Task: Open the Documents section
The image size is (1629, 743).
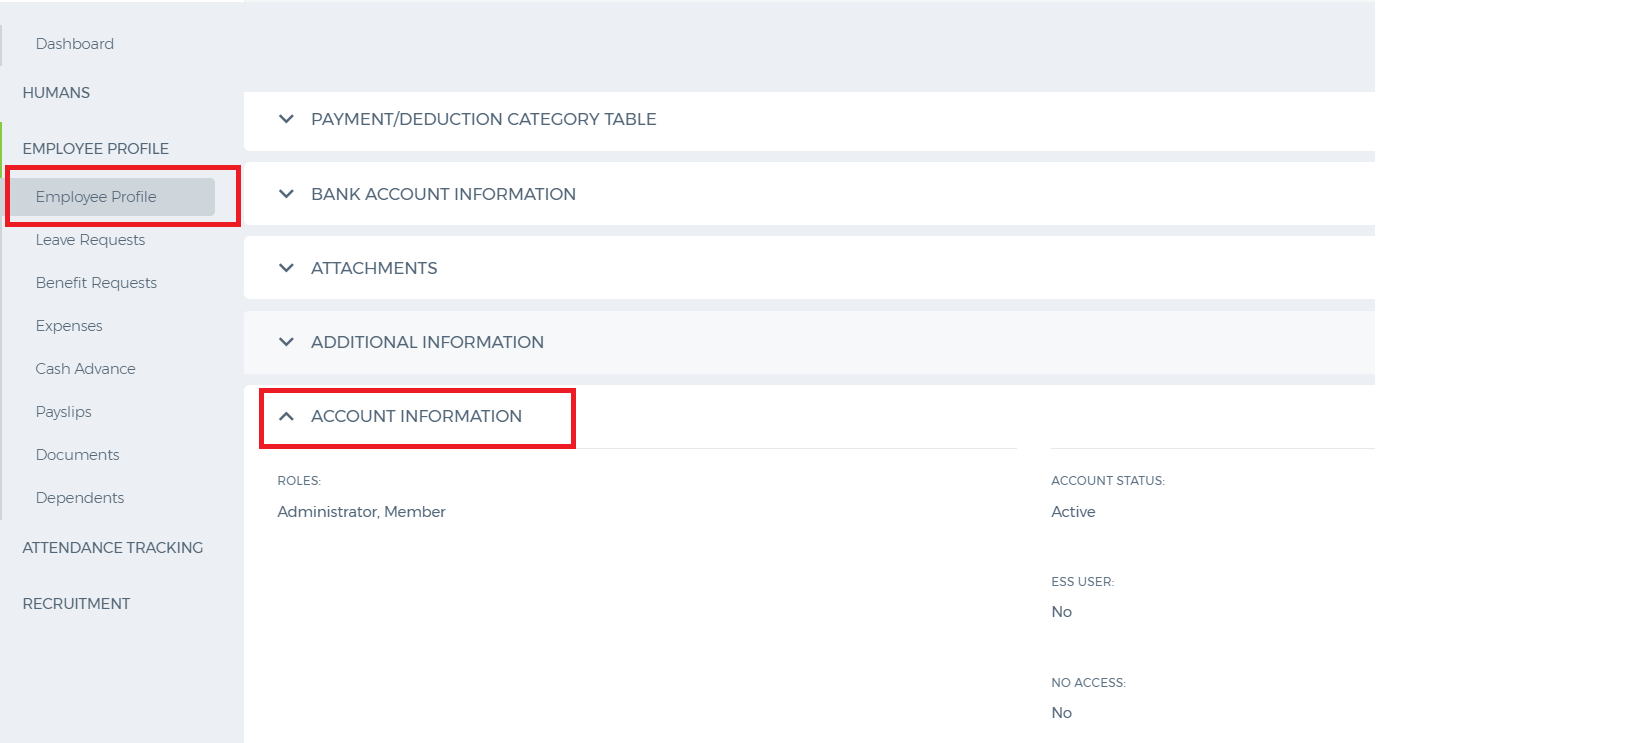Action: click(x=77, y=455)
